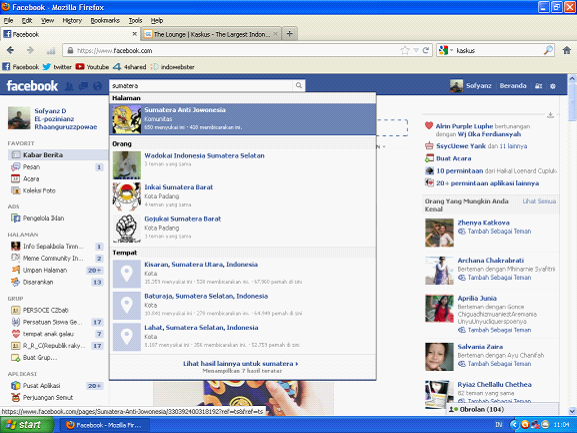
Task: Bookmark this page with the star icon
Action: pyautogui.click(x=405, y=50)
